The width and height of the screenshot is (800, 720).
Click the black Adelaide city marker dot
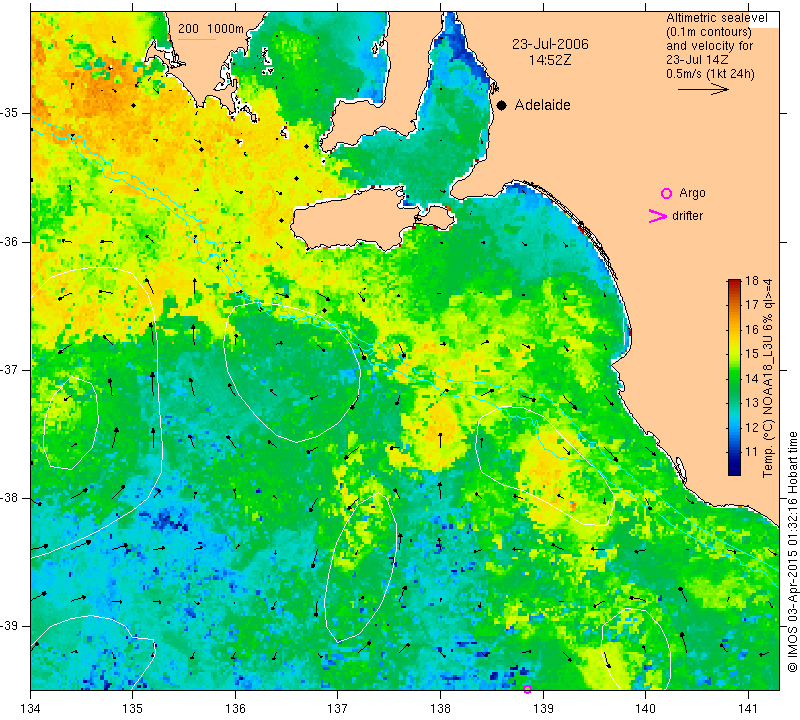tap(502, 106)
